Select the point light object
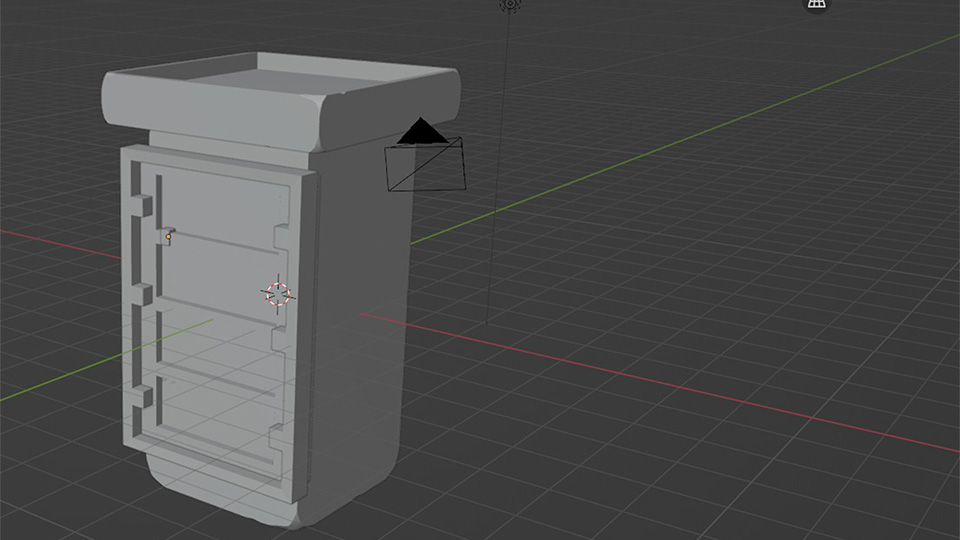This screenshot has width=960, height=540. point(510,4)
